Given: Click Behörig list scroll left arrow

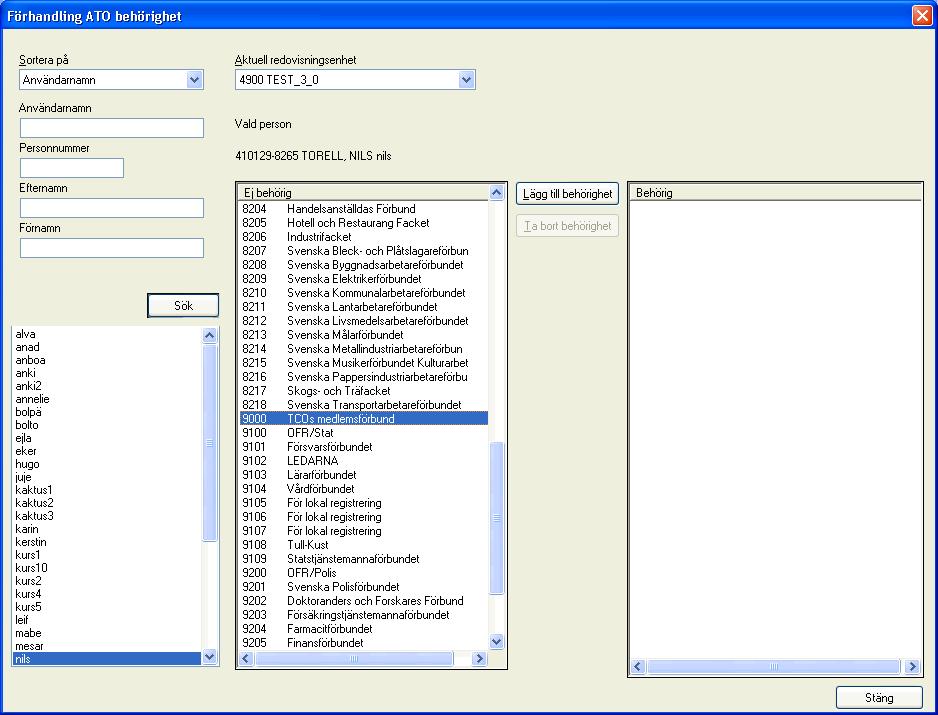Looking at the screenshot, I should pos(638,666).
